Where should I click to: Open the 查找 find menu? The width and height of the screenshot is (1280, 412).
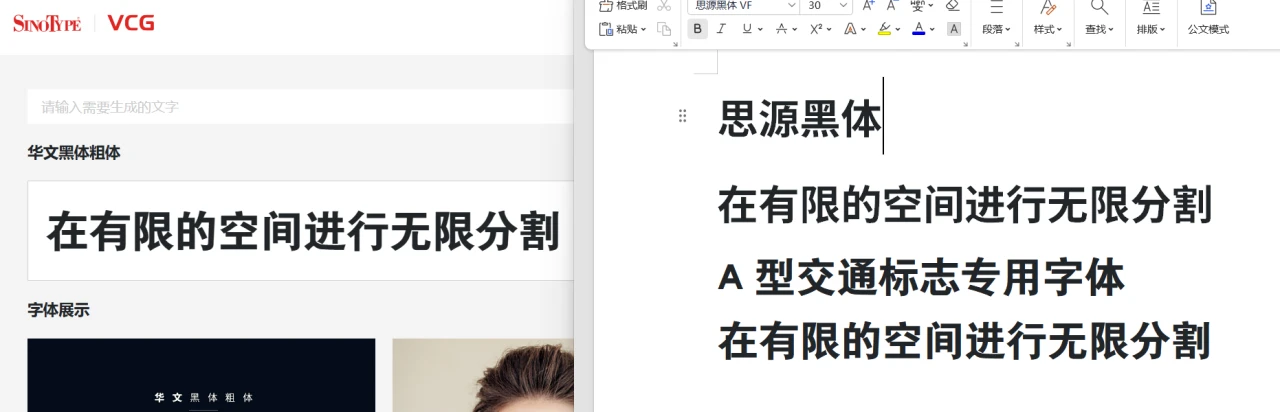[x=1099, y=19]
